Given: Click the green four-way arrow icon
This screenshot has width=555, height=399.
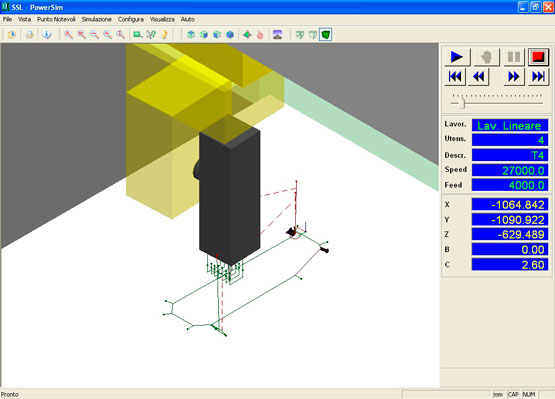Looking at the screenshot, I should (x=247, y=34).
